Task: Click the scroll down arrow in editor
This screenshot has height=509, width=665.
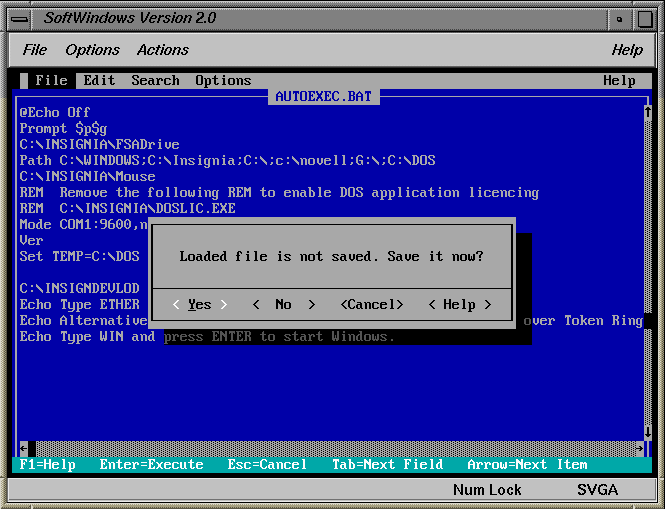Action: coord(648,432)
